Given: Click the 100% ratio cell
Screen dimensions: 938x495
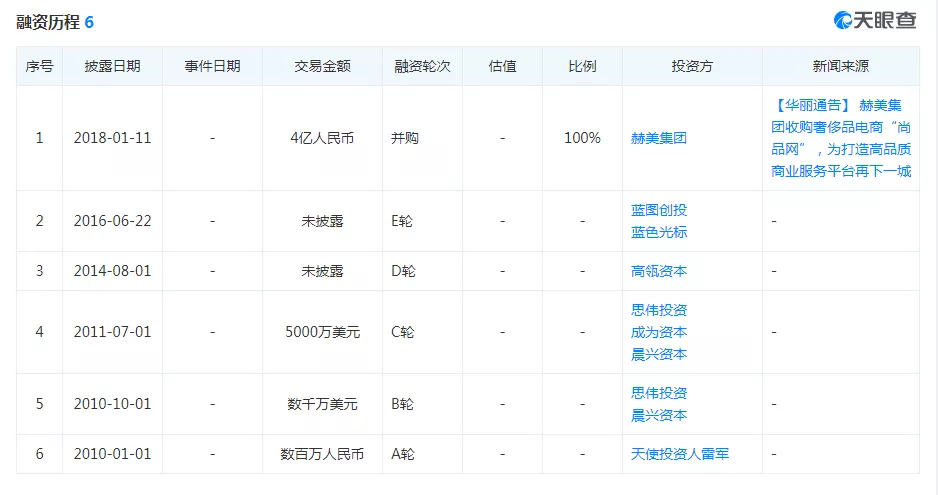Looking at the screenshot, I should pos(582,138).
